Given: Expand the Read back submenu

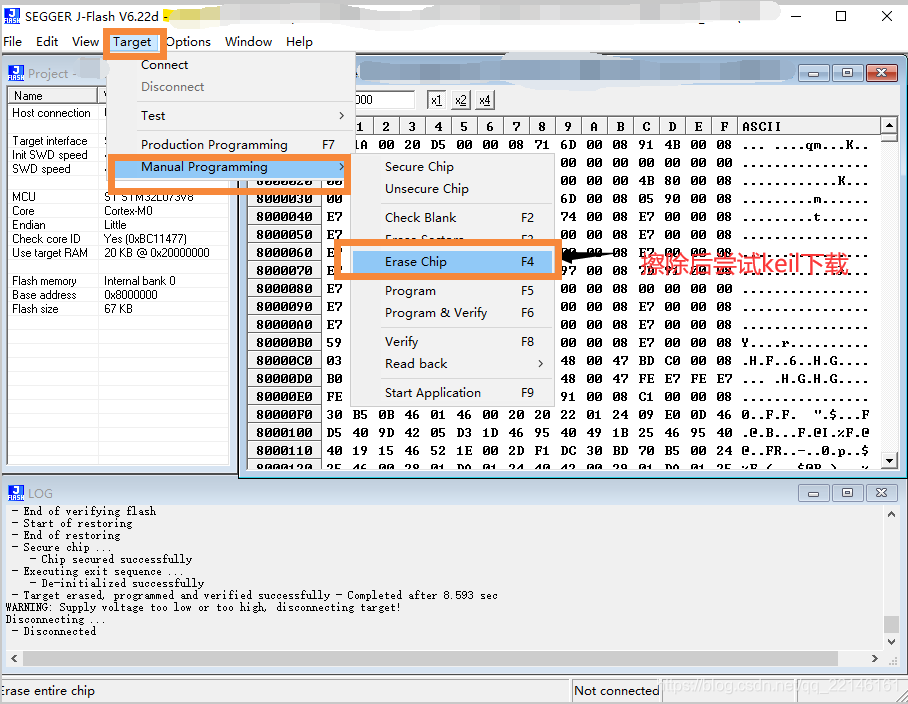Looking at the screenshot, I should [452, 364].
